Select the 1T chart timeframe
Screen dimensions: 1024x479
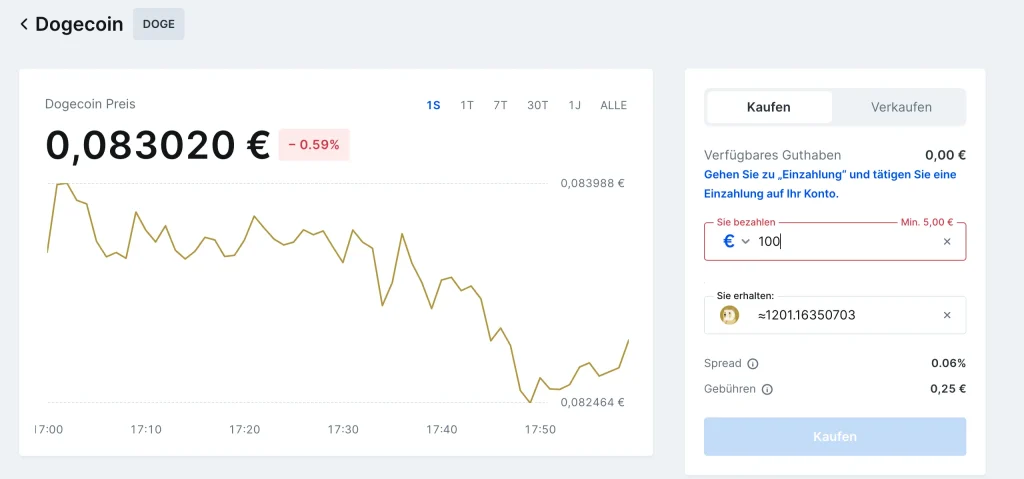click(467, 105)
